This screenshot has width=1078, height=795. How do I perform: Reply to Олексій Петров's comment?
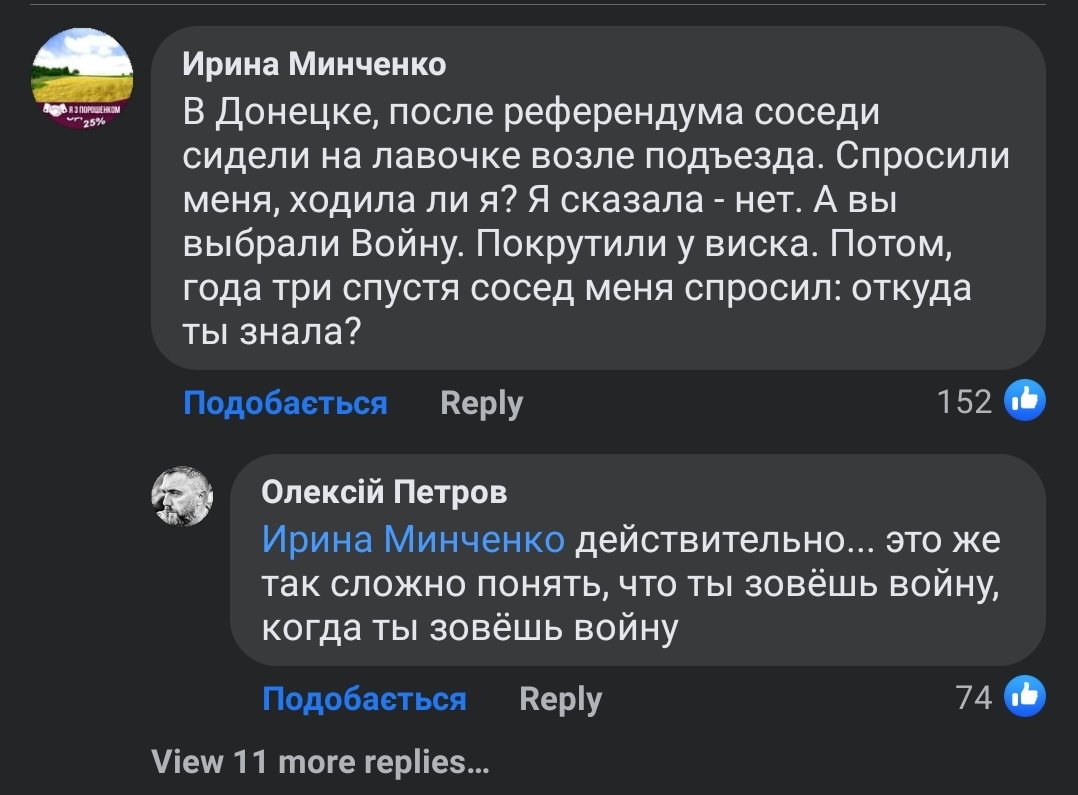[560, 698]
